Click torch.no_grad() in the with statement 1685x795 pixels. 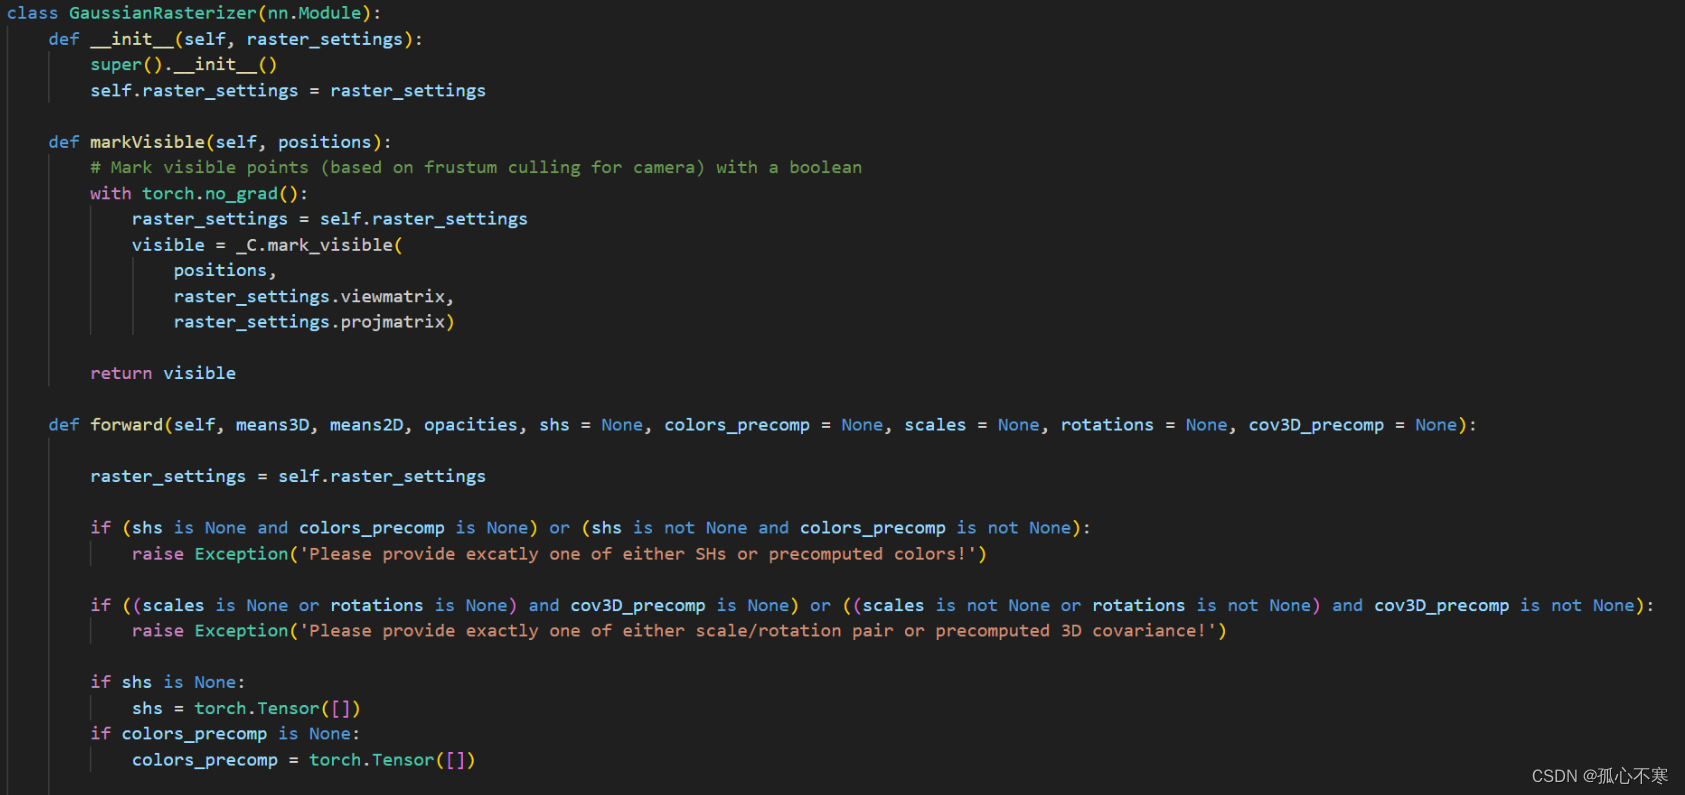click(220, 194)
